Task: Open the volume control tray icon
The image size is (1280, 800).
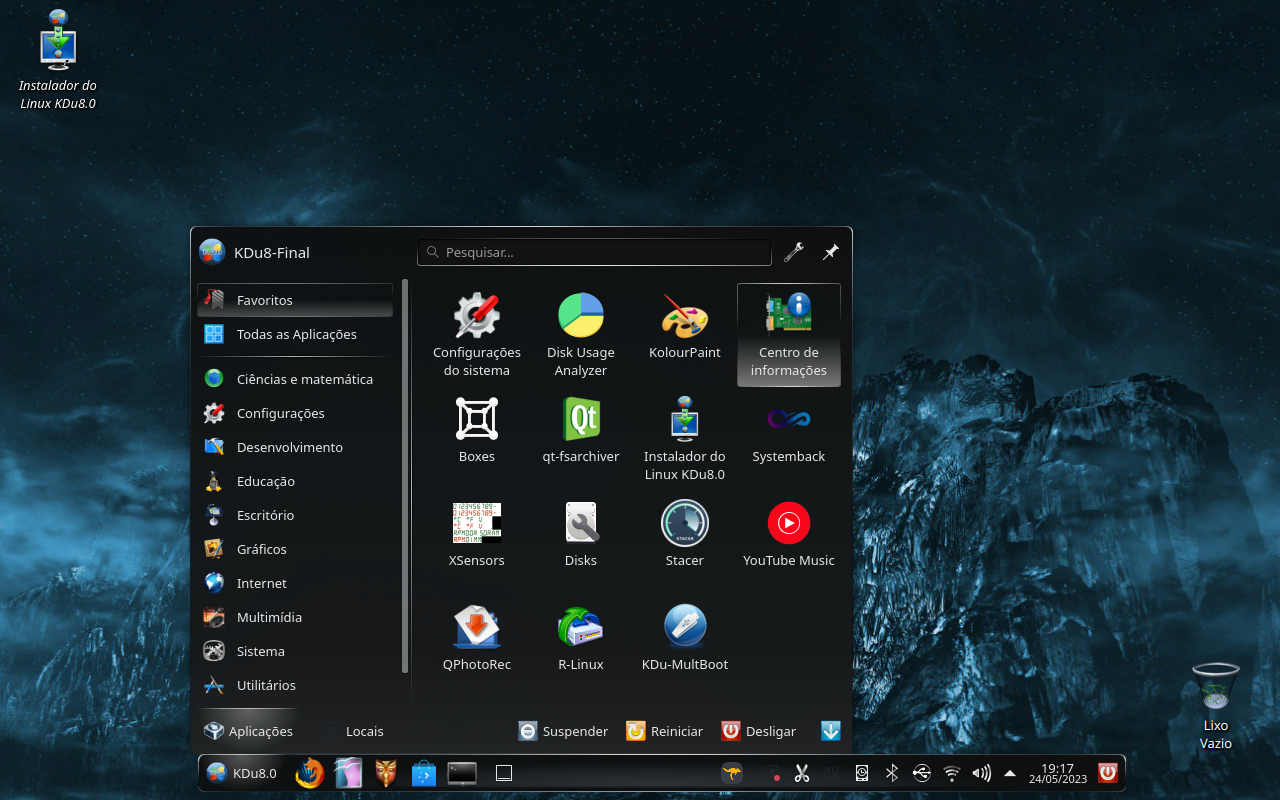Action: [982, 773]
